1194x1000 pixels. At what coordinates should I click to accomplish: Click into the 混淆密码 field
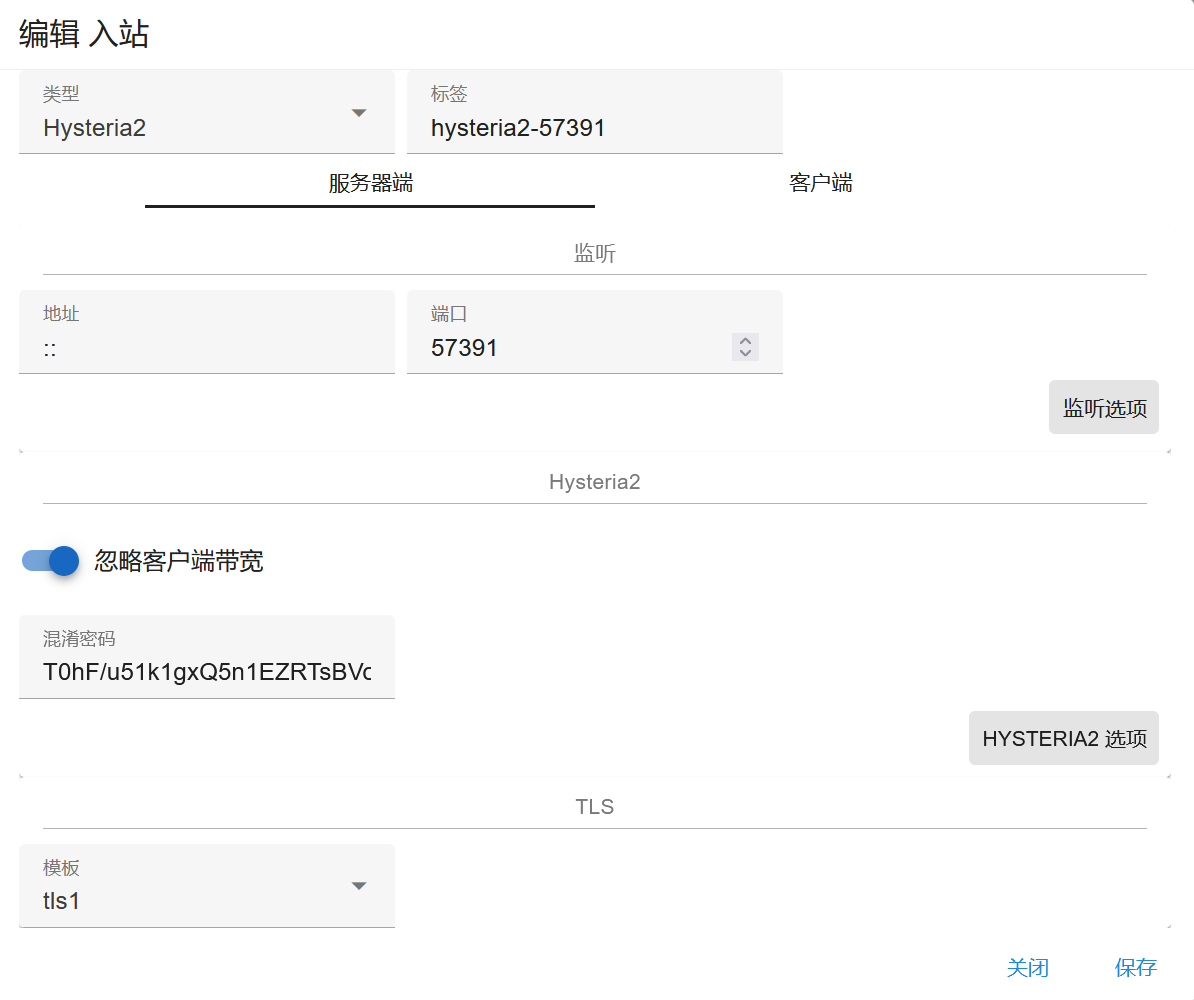pyautogui.click(x=206, y=671)
